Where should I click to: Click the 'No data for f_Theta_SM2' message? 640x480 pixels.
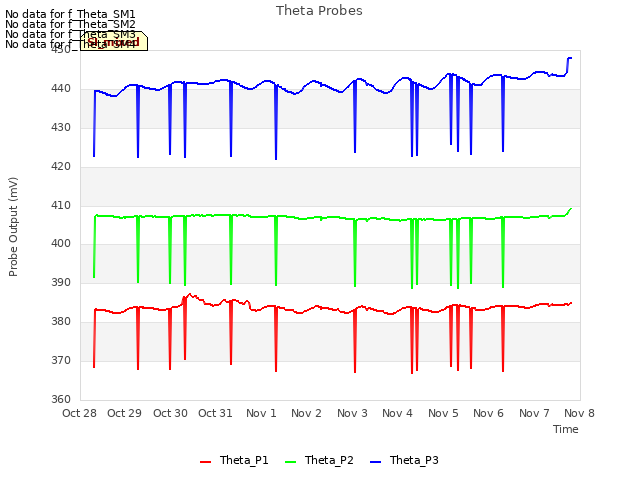(70, 24)
